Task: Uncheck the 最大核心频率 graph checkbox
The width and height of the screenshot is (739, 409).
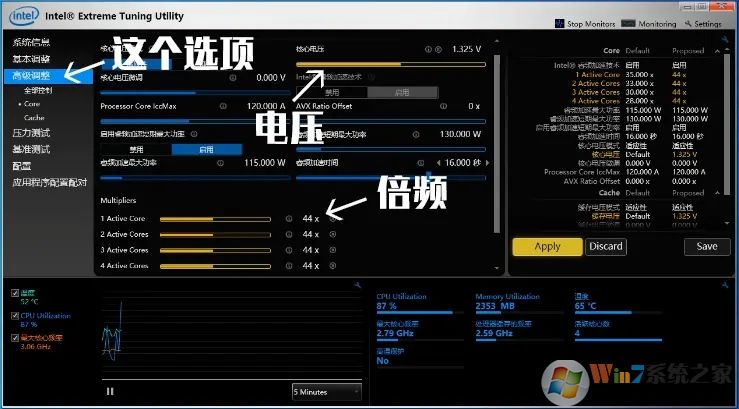Action: pos(15,338)
